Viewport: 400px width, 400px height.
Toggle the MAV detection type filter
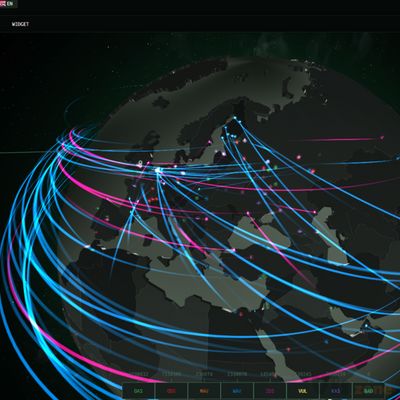(204, 391)
